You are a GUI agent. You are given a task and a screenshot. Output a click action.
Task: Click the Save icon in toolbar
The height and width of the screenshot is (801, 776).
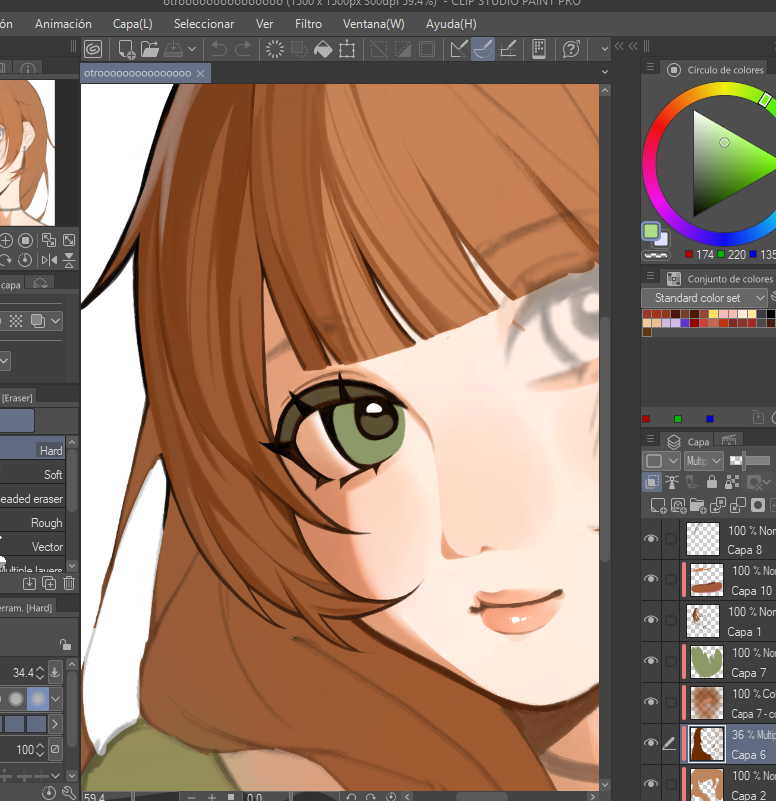pos(174,50)
